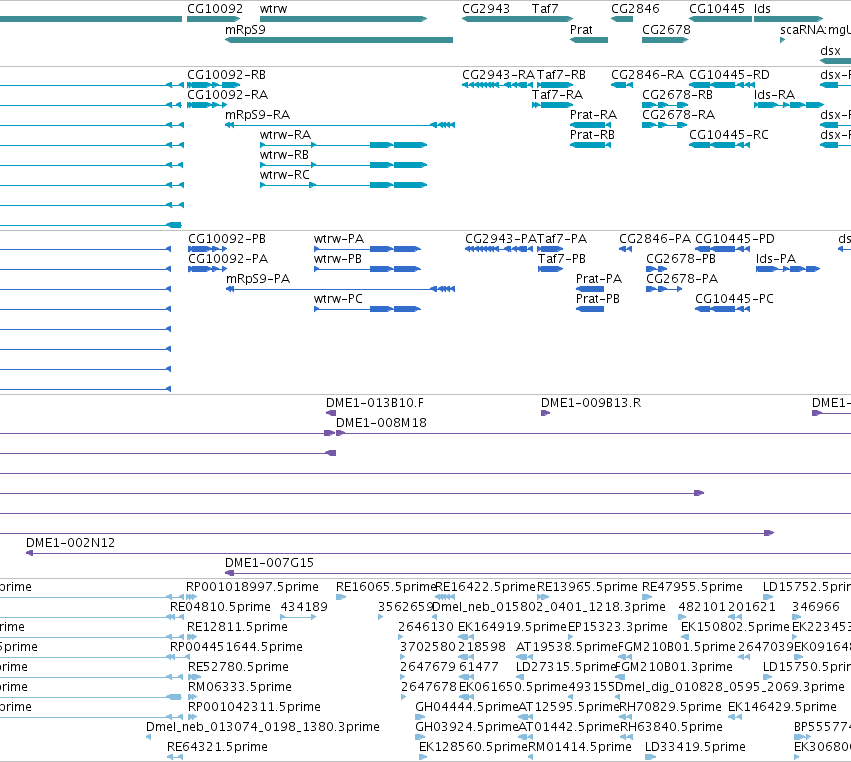Select EST RM06333.5prime
The width and height of the screenshot is (851, 762).
click(x=239, y=687)
